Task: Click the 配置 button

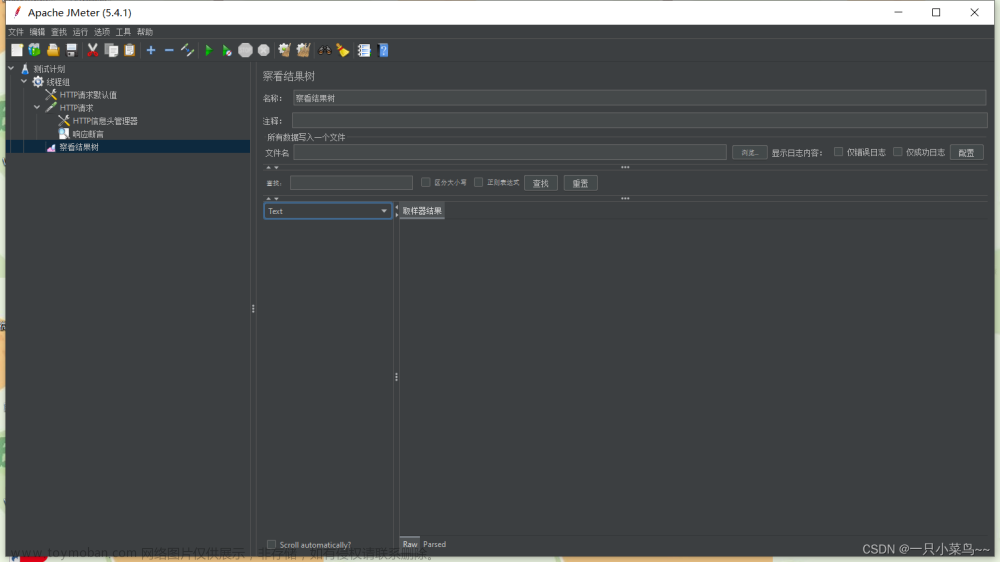Action: (x=966, y=152)
